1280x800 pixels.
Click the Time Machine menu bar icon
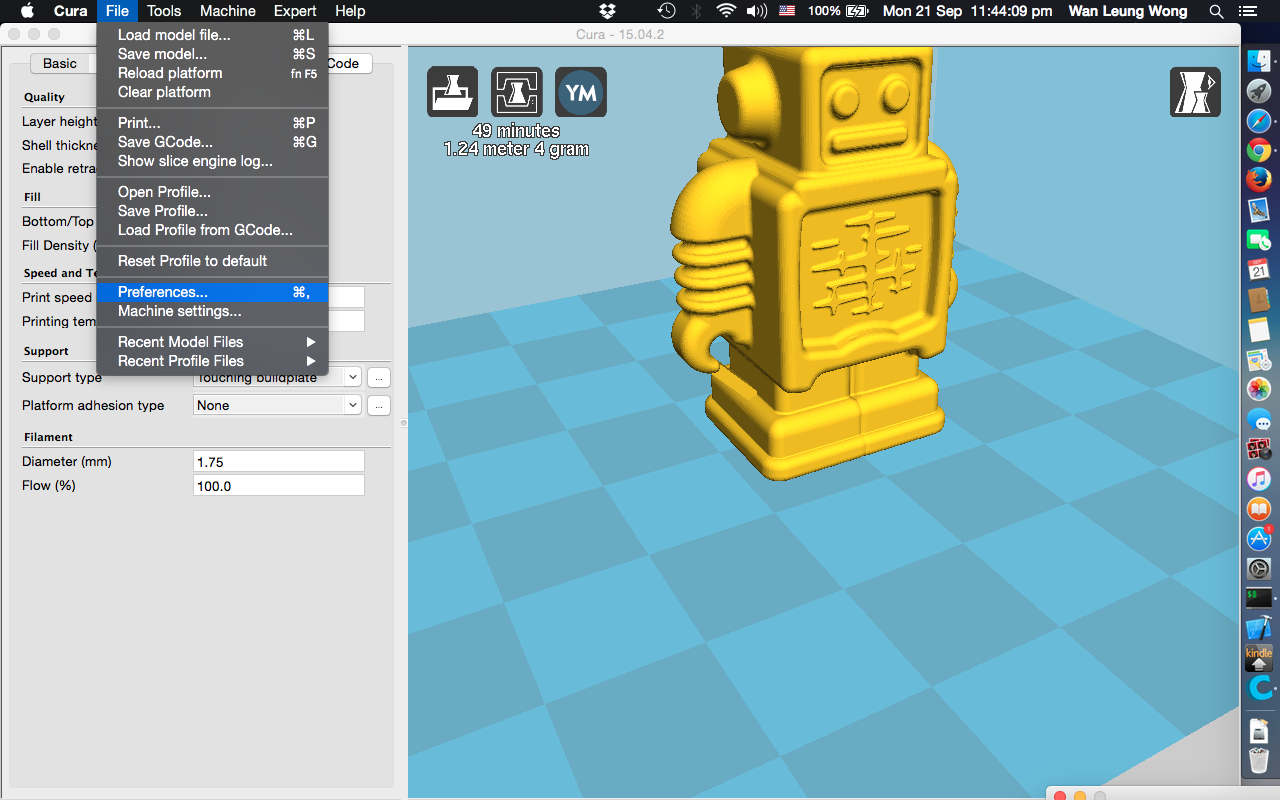click(x=666, y=11)
